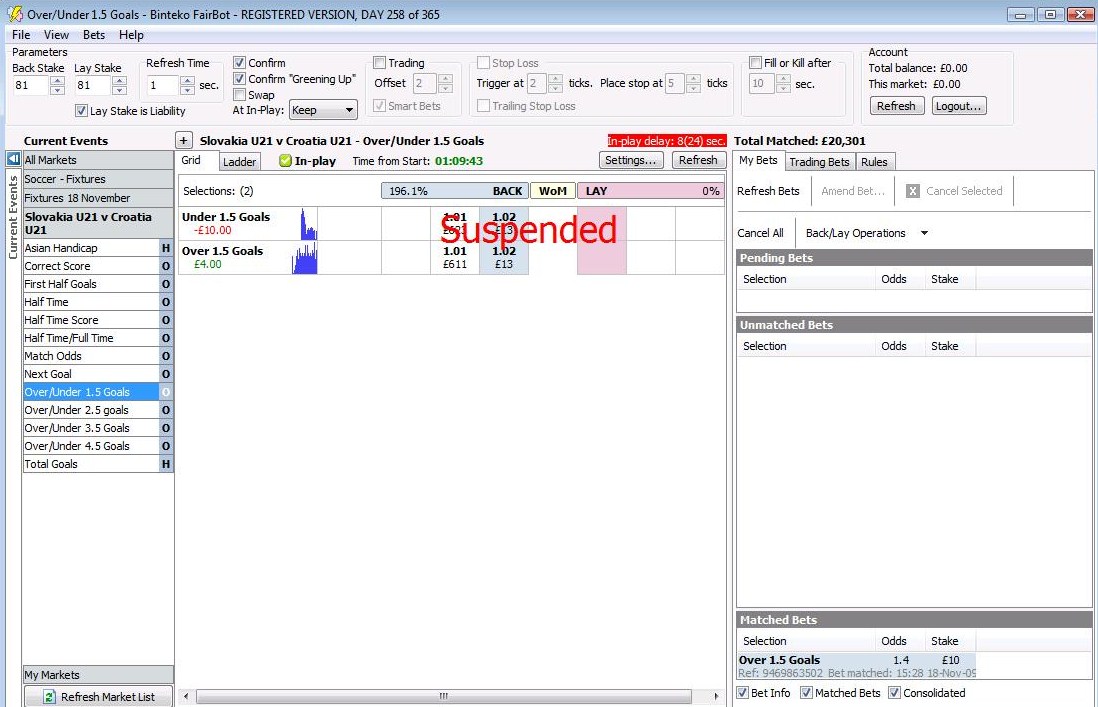The image size is (1098, 707).
Task: Switch to the Rules tab
Action: [x=874, y=162]
